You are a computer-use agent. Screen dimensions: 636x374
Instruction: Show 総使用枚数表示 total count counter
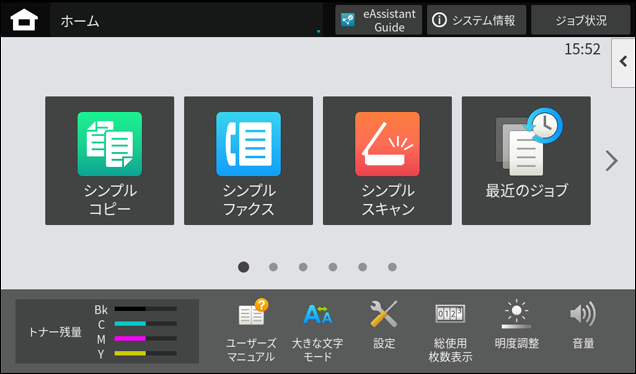tap(450, 330)
